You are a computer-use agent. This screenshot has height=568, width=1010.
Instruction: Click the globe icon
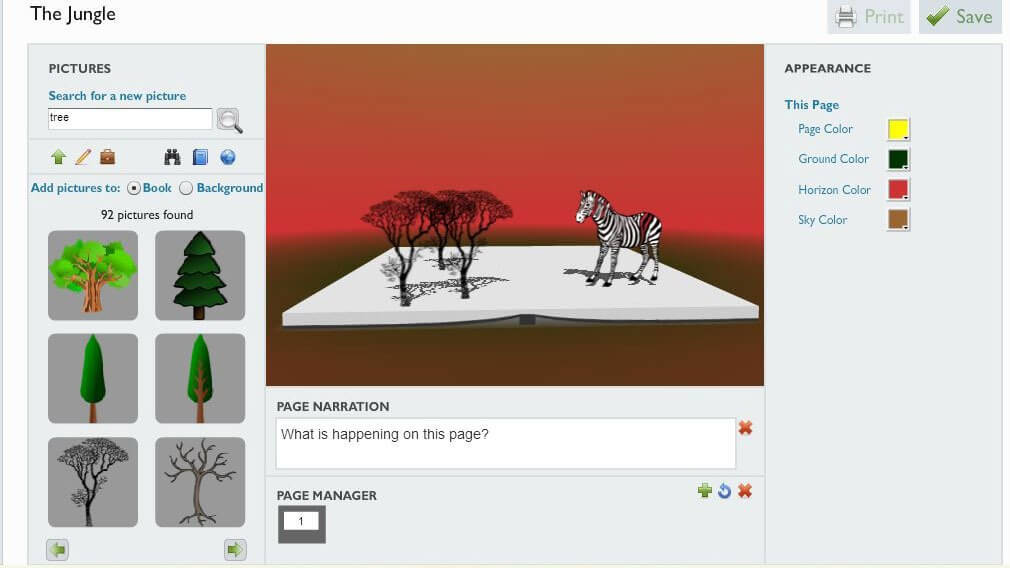click(227, 157)
